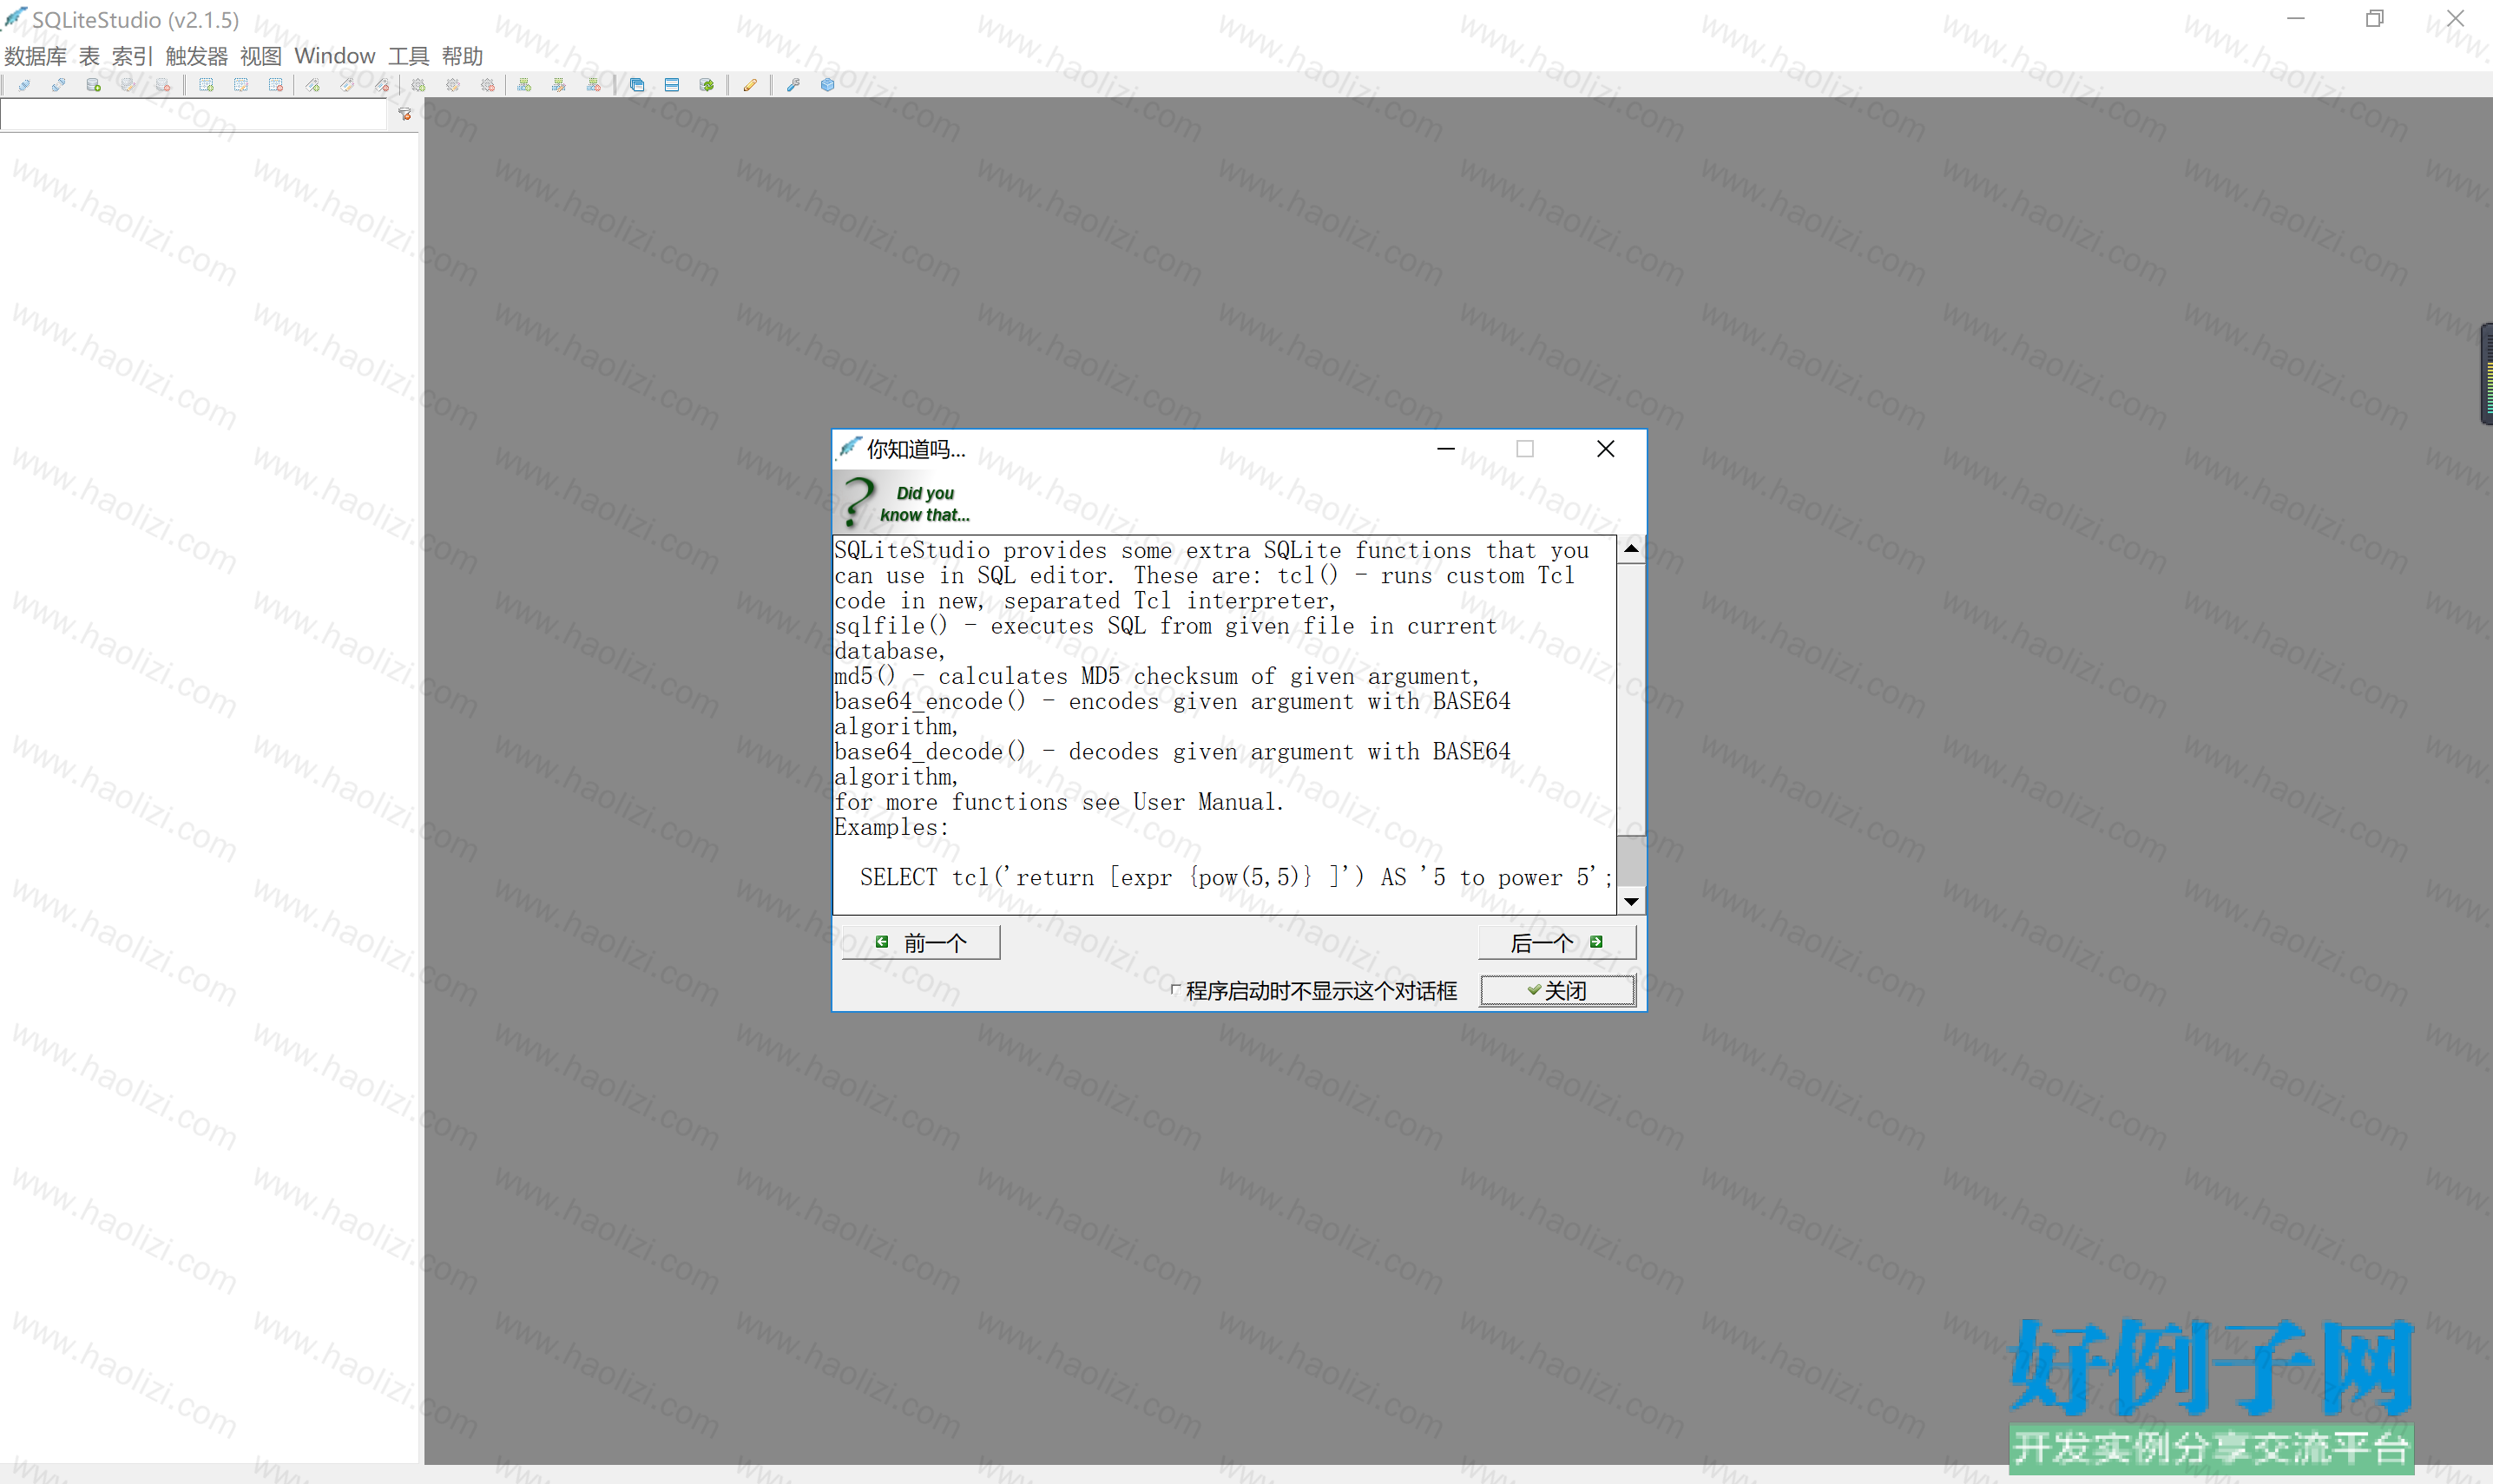Click the delete trigger icon
The width and height of the screenshot is (2493, 1484).
click(488, 85)
